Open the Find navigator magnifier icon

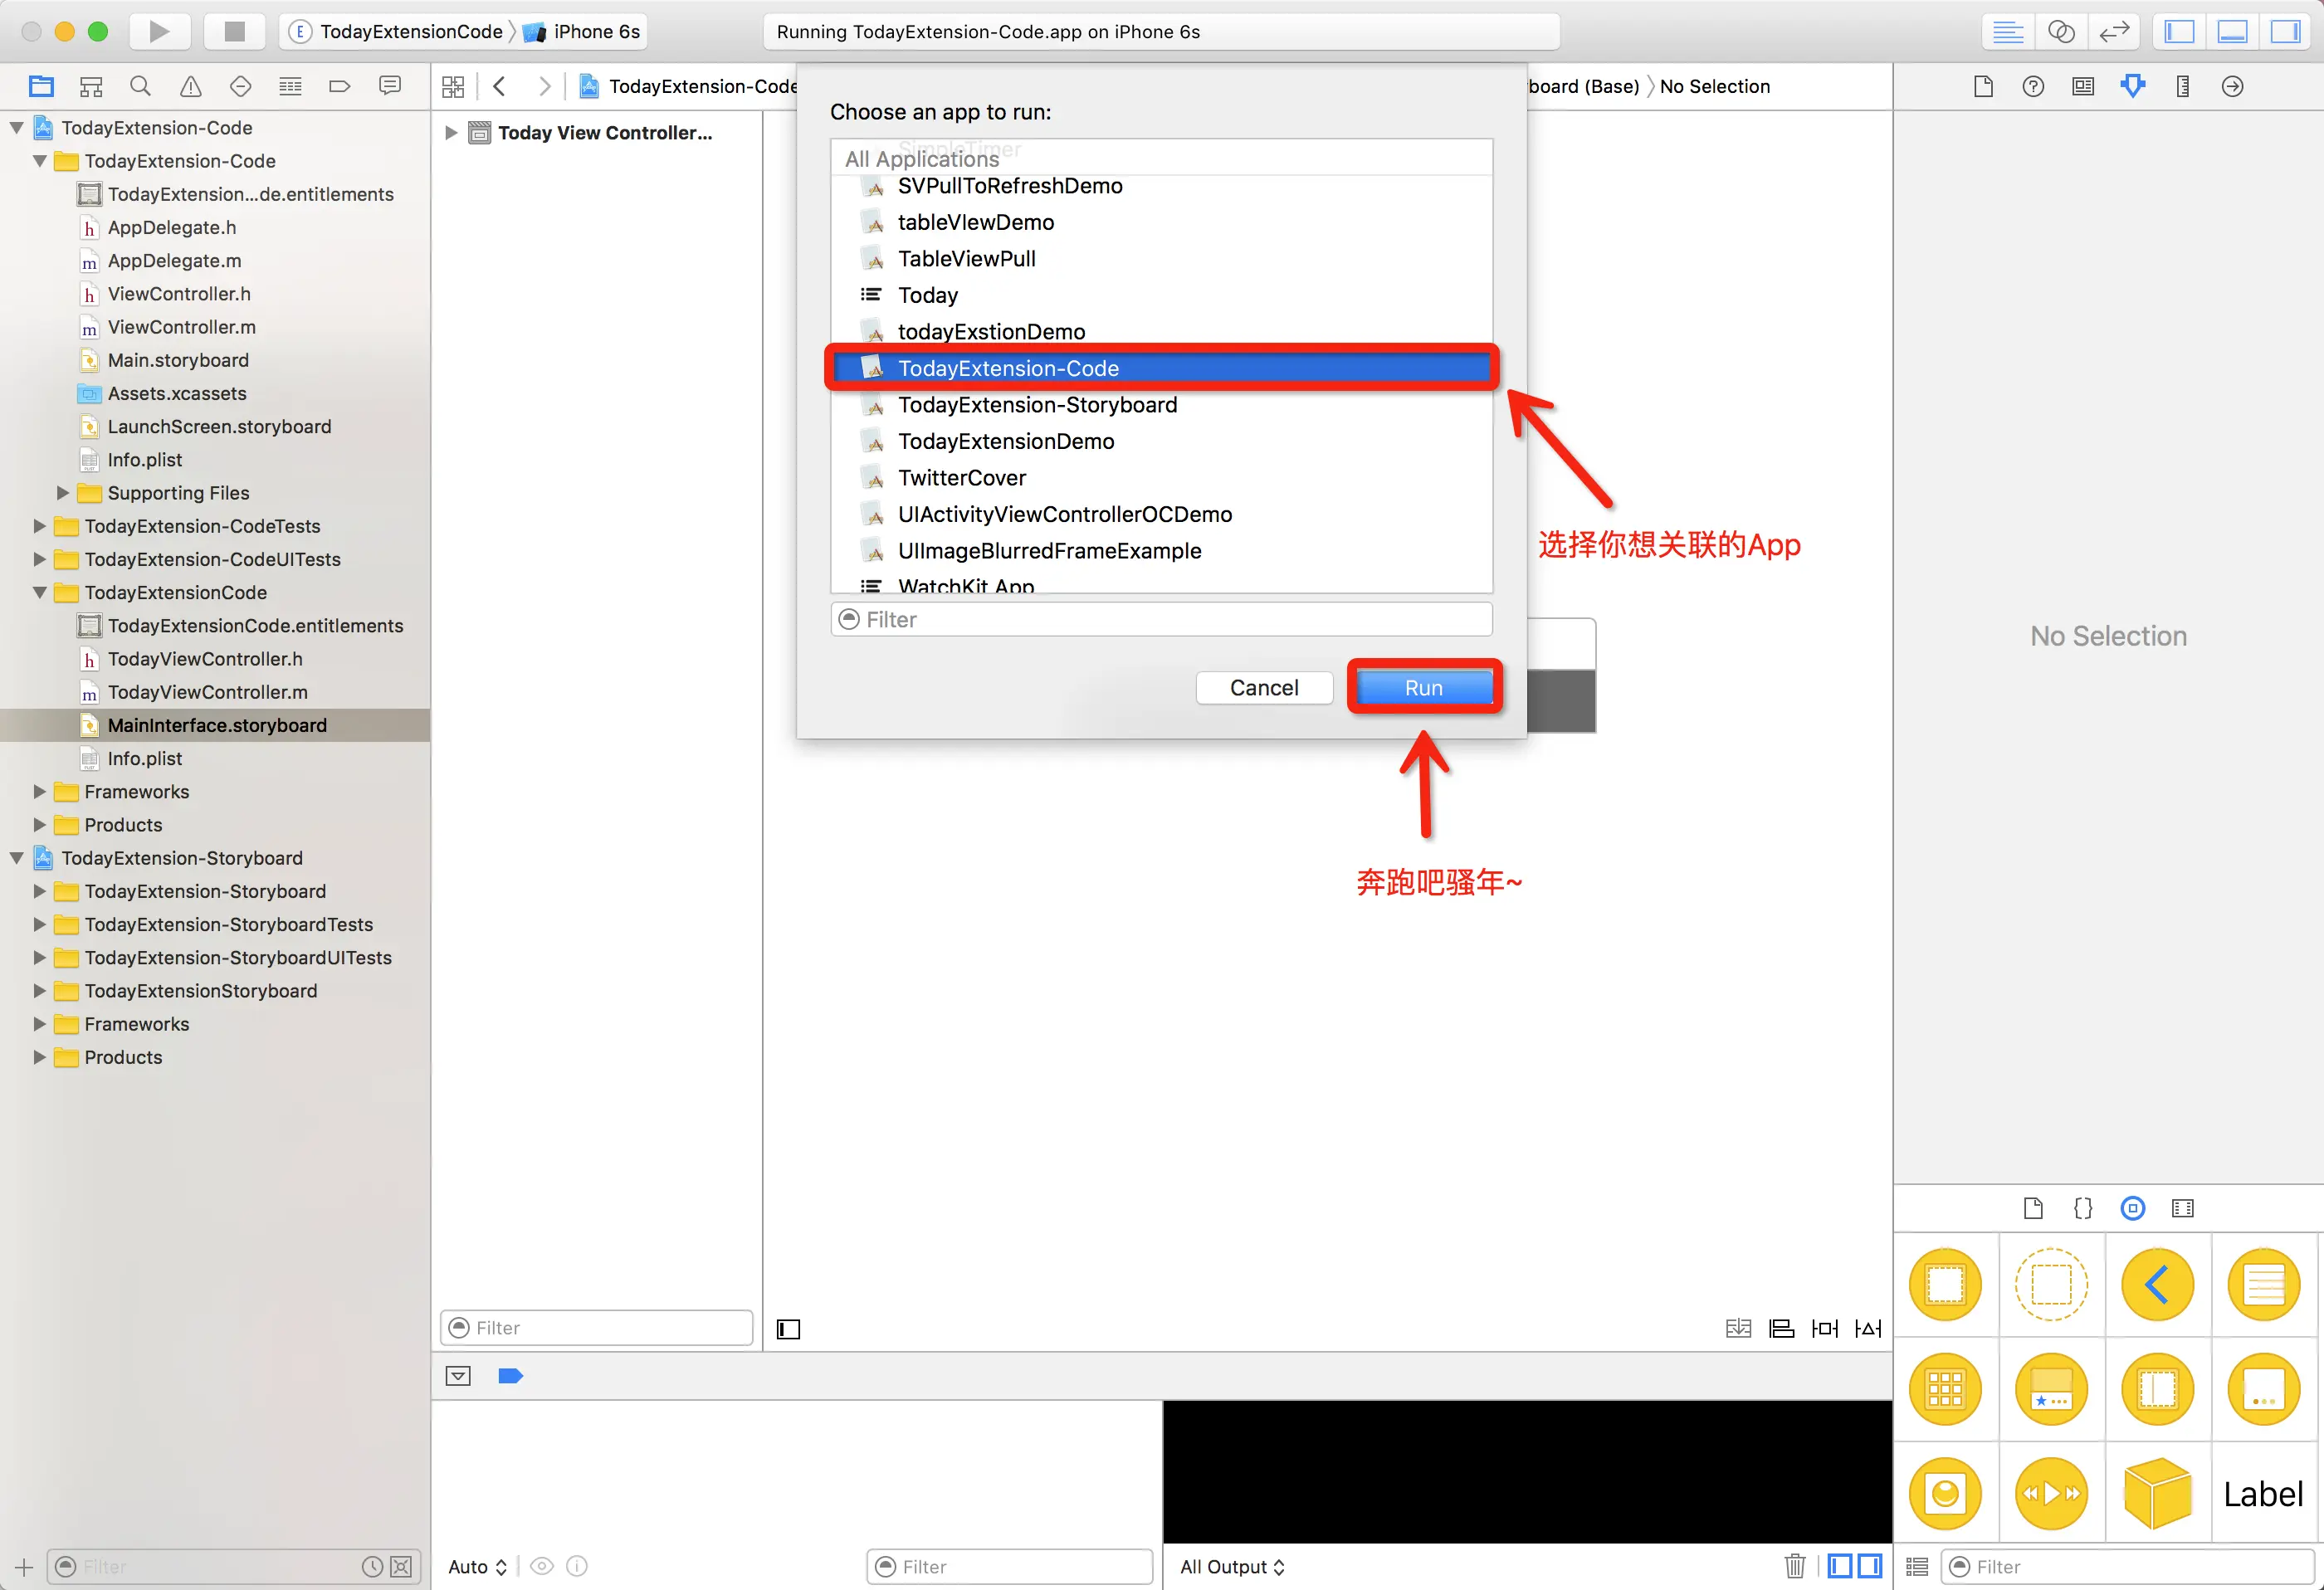(140, 86)
